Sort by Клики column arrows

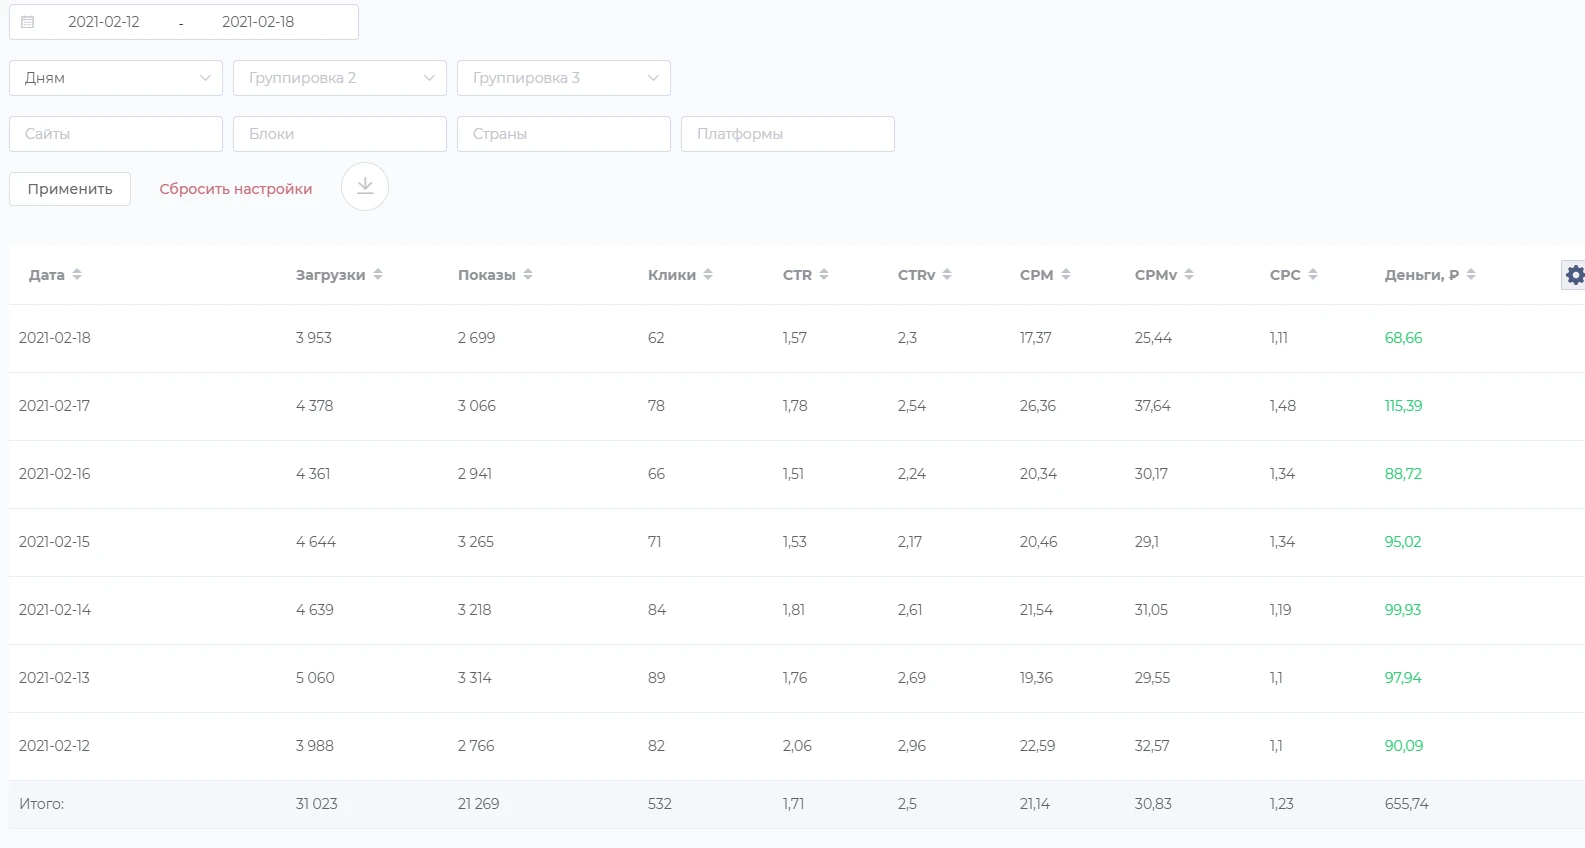708,275
